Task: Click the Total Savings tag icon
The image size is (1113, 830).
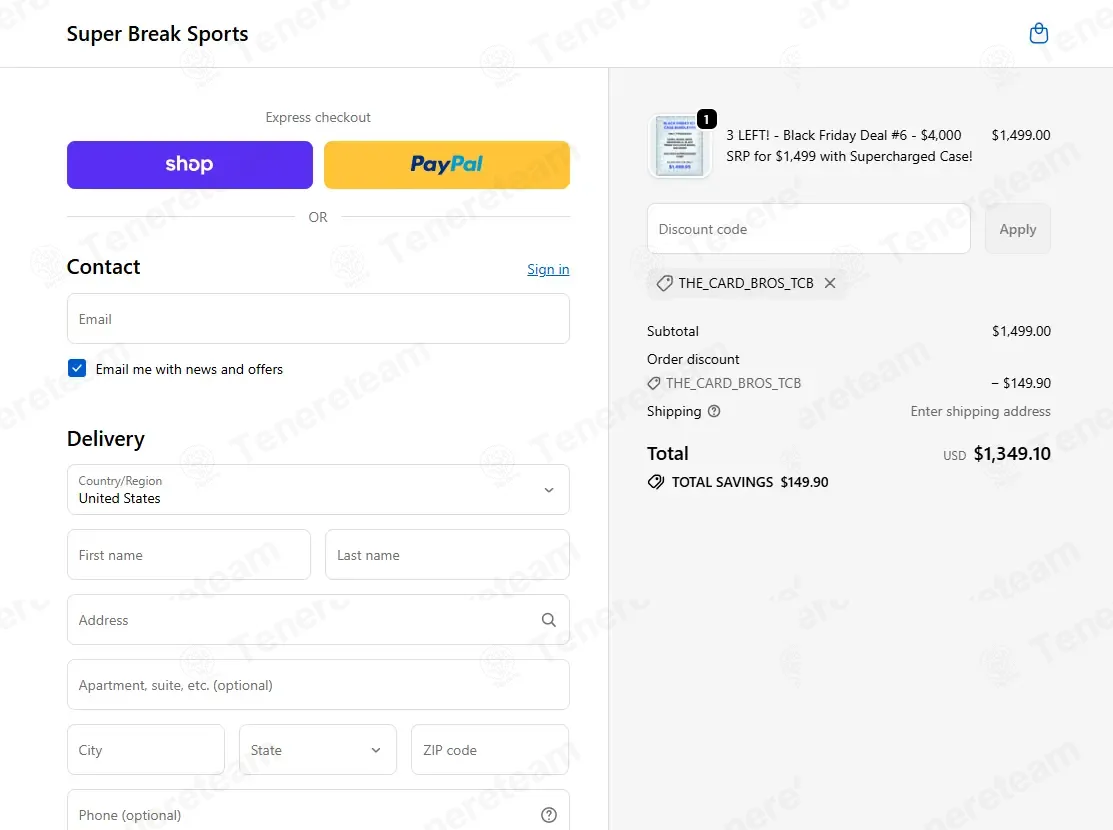Action: [x=656, y=482]
